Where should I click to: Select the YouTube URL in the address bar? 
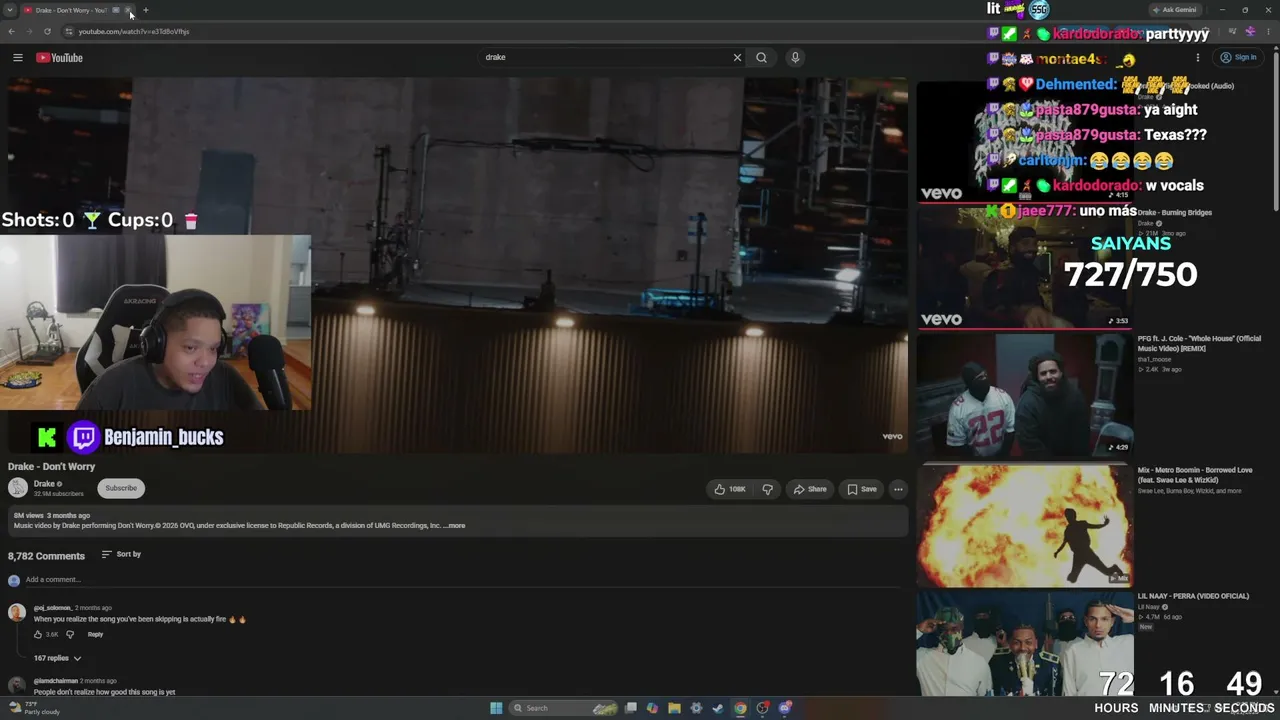[x=134, y=31]
